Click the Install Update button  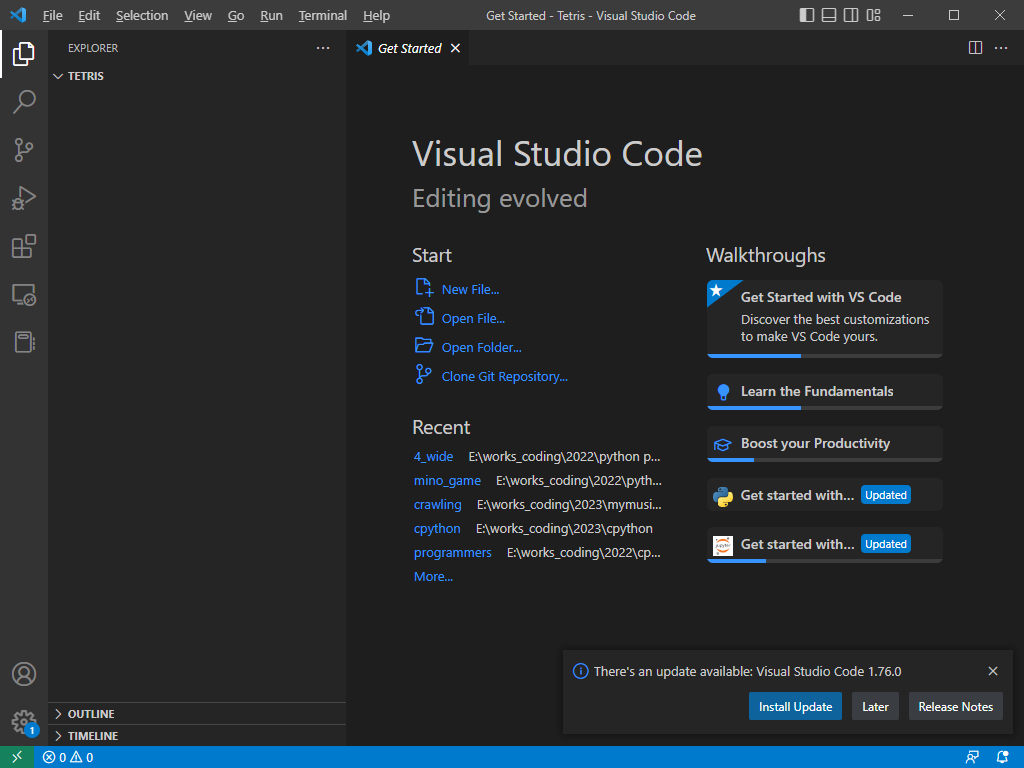(795, 707)
